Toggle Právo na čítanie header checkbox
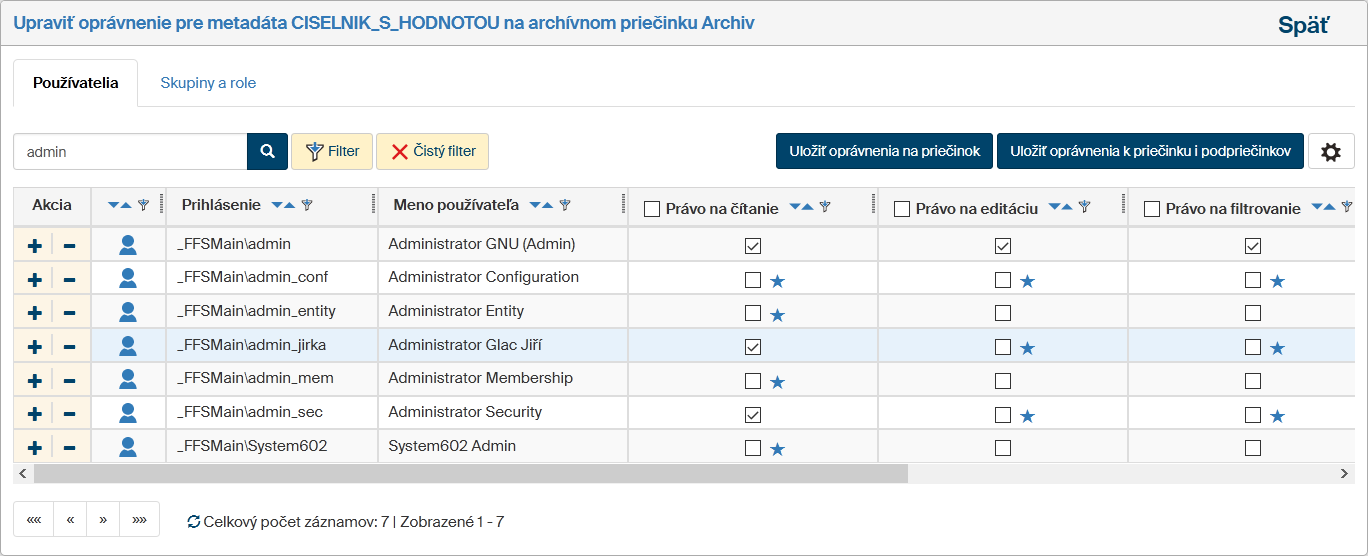Screen dimensions: 1368x556 (x=652, y=209)
